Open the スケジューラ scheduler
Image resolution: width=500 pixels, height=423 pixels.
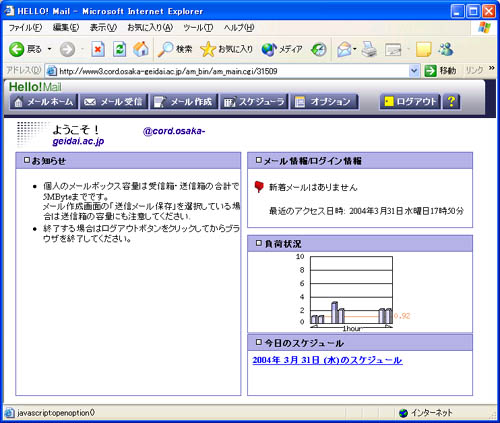[254, 102]
